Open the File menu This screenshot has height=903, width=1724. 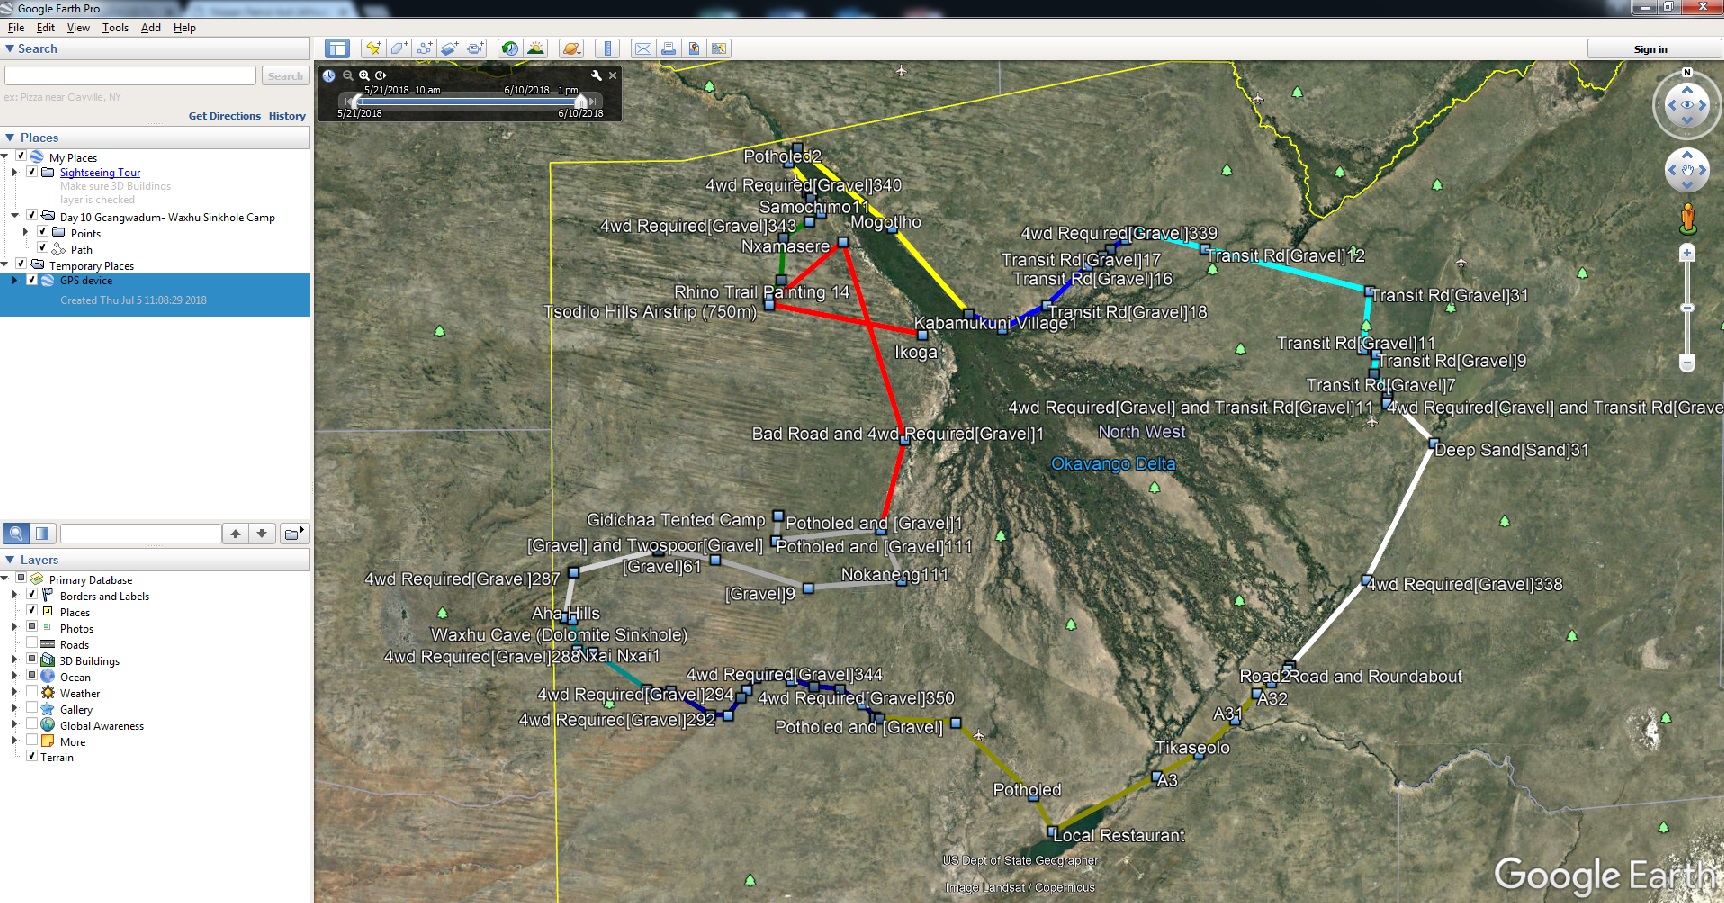[x=16, y=27]
